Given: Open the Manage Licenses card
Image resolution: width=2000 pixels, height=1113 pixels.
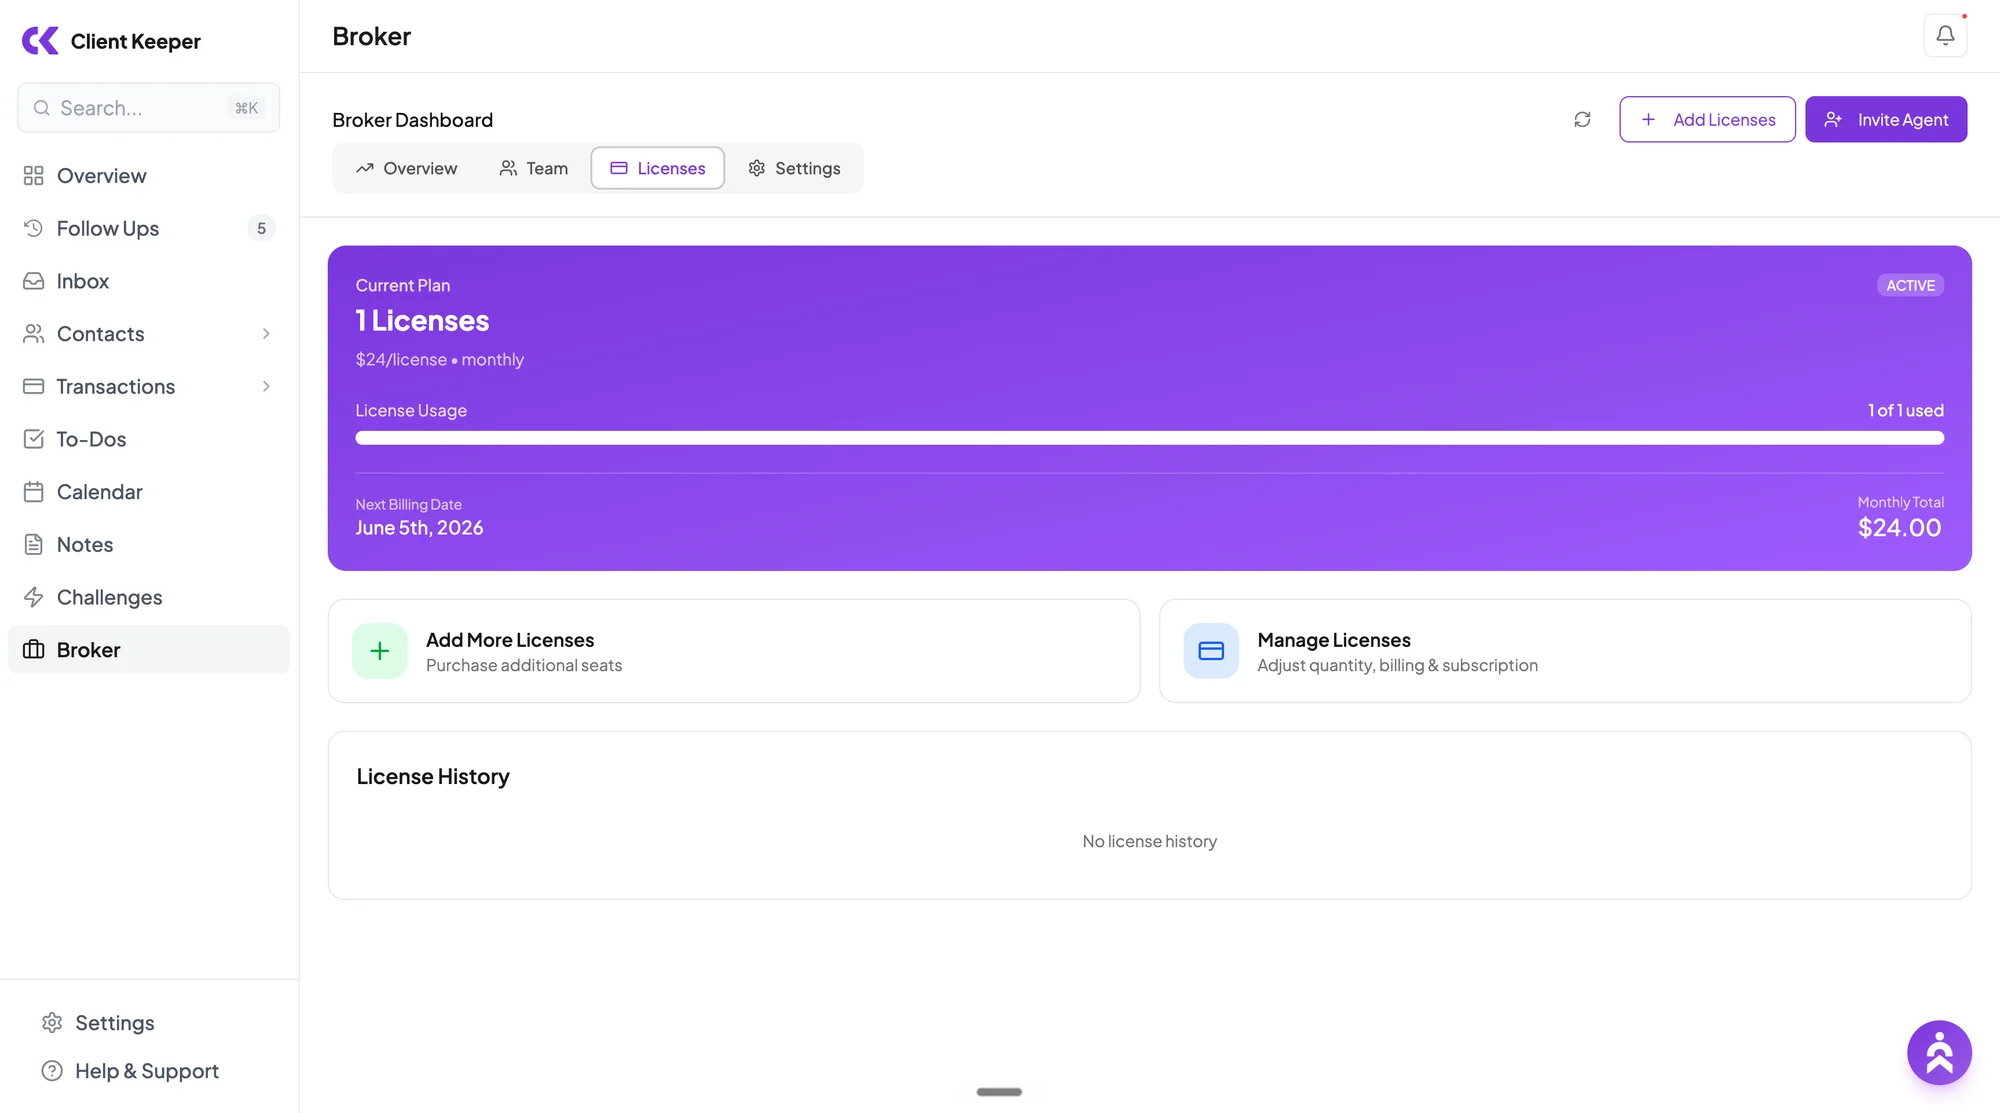Looking at the screenshot, I should point(1565,651).
